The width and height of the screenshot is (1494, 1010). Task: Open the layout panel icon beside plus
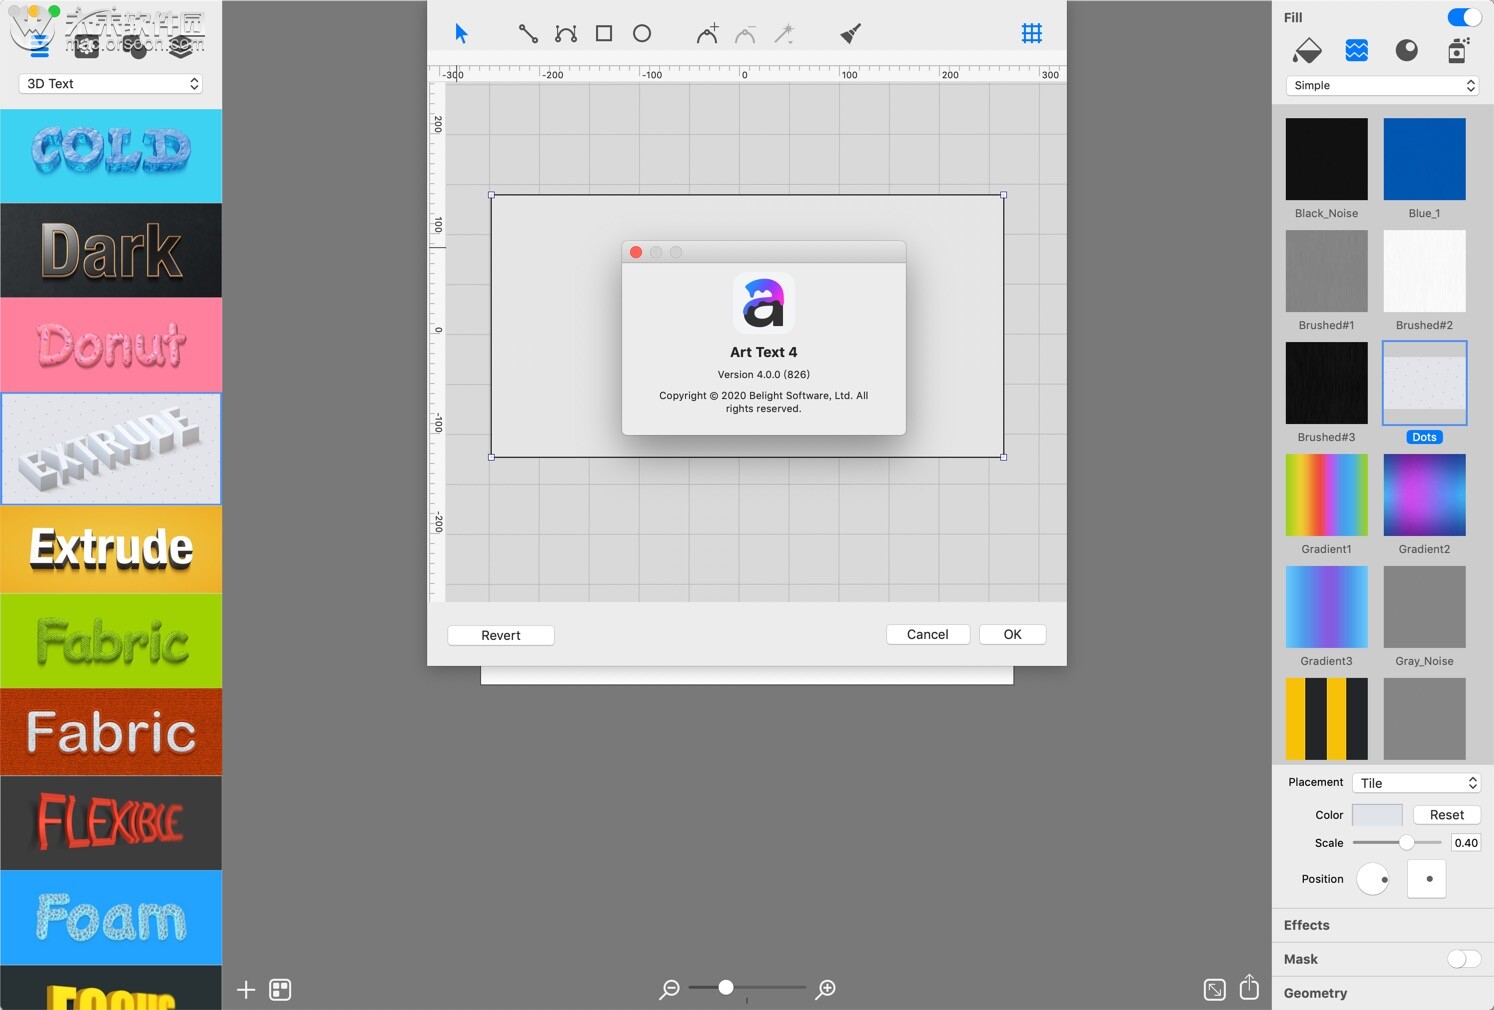(x=280, y=990)
